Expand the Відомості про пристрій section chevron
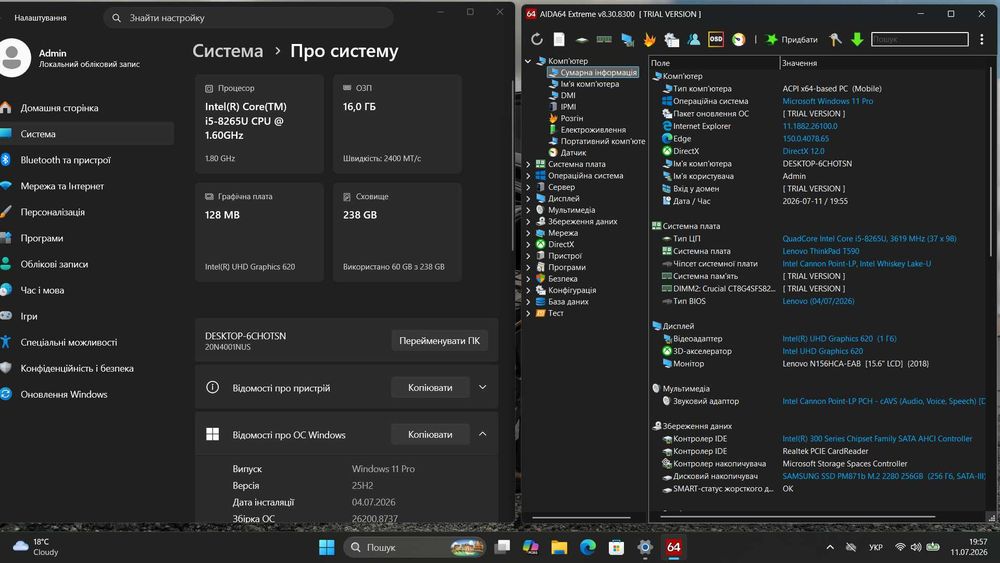 (483, 388)
